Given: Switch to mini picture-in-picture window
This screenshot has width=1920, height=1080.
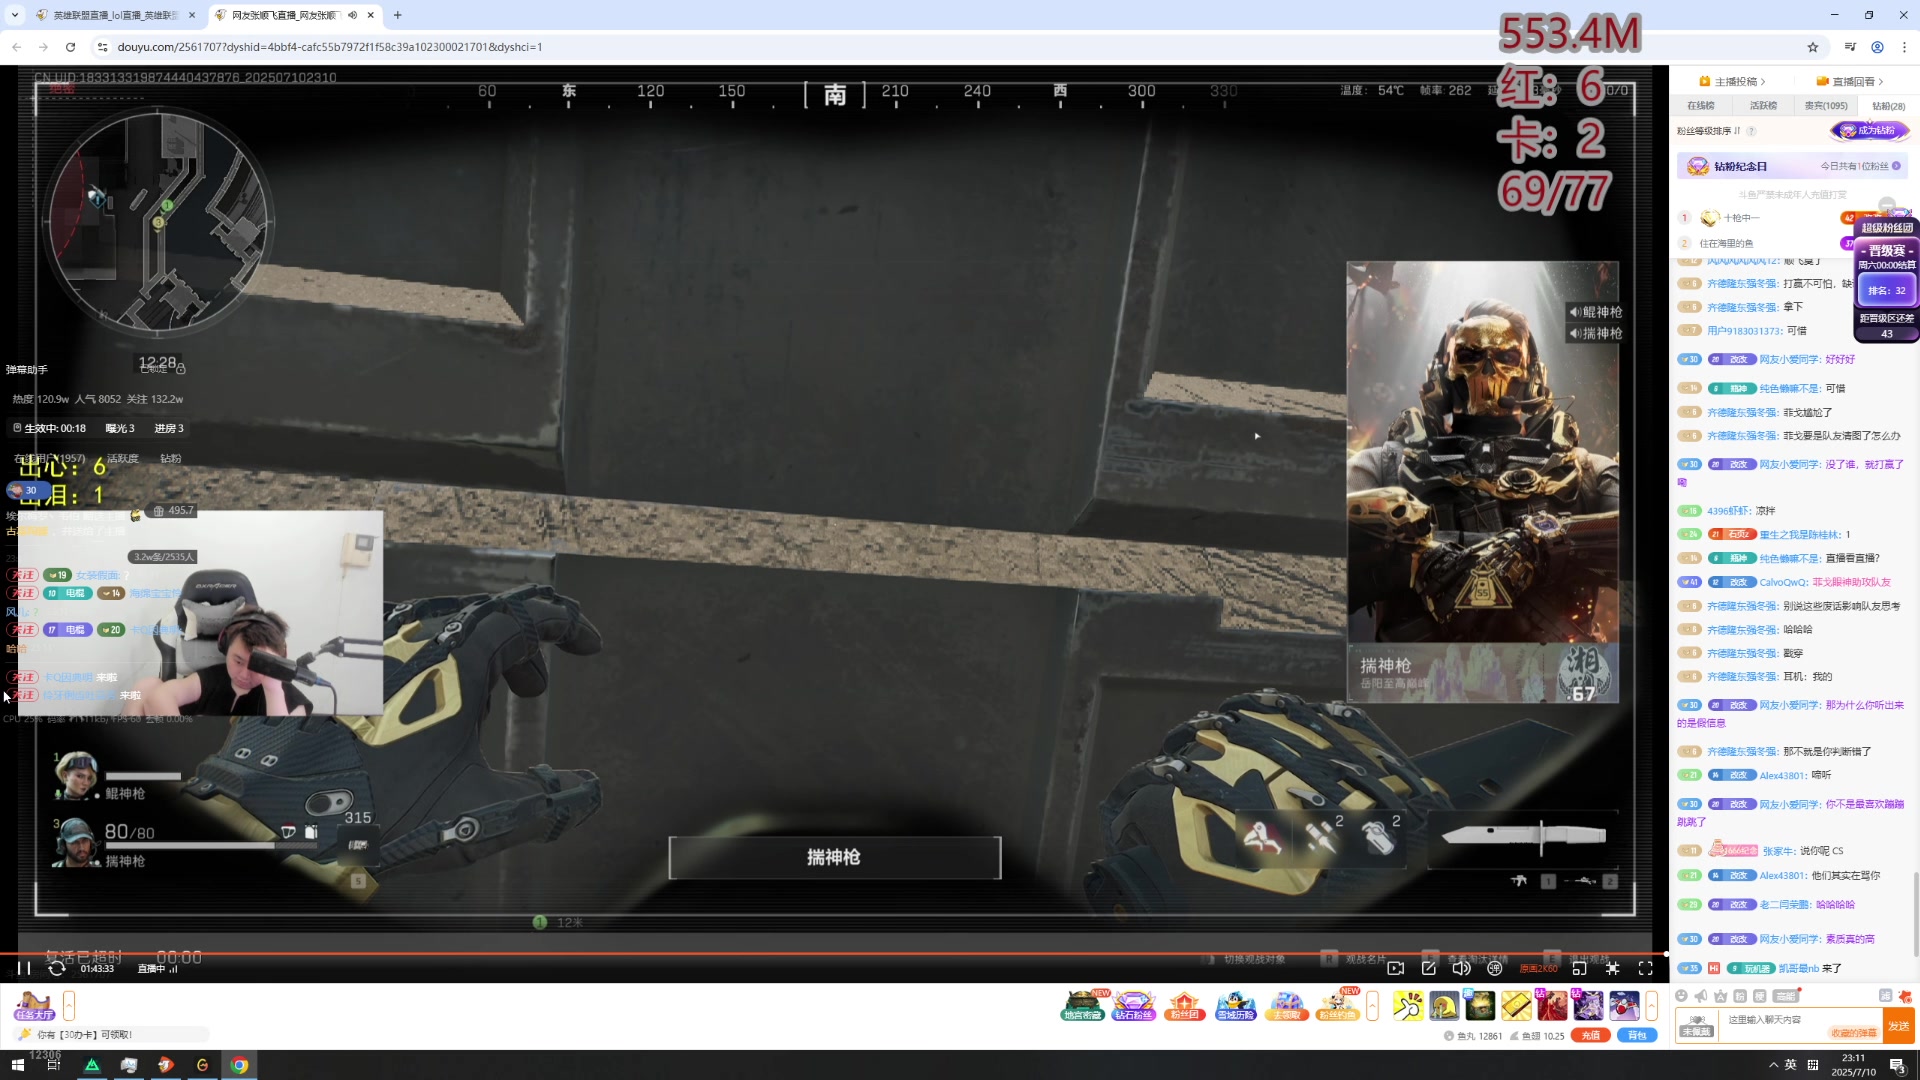Looking at the screenshot, I should click(1579, 968).
